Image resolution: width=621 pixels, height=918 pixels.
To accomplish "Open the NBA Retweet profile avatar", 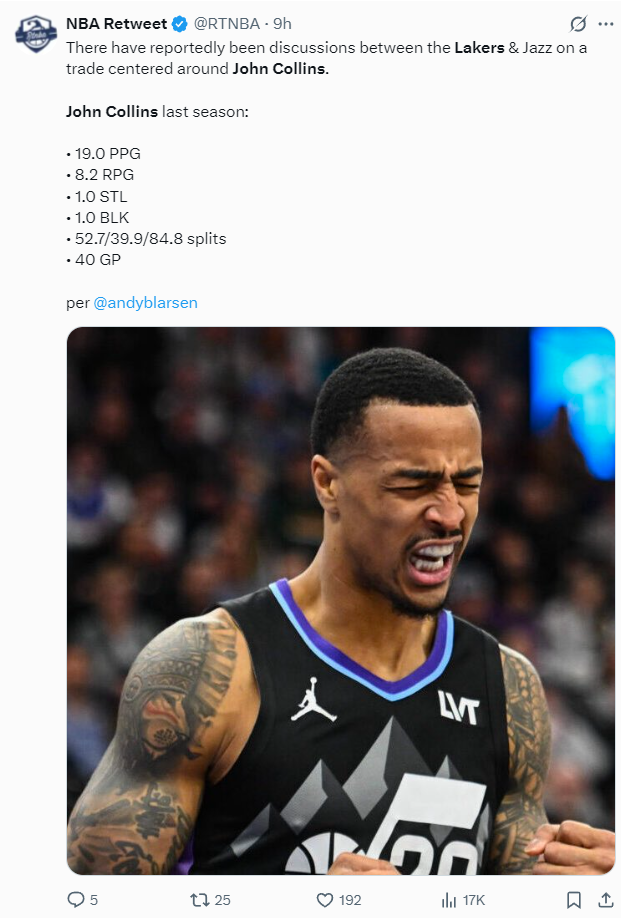I will 36,33.
